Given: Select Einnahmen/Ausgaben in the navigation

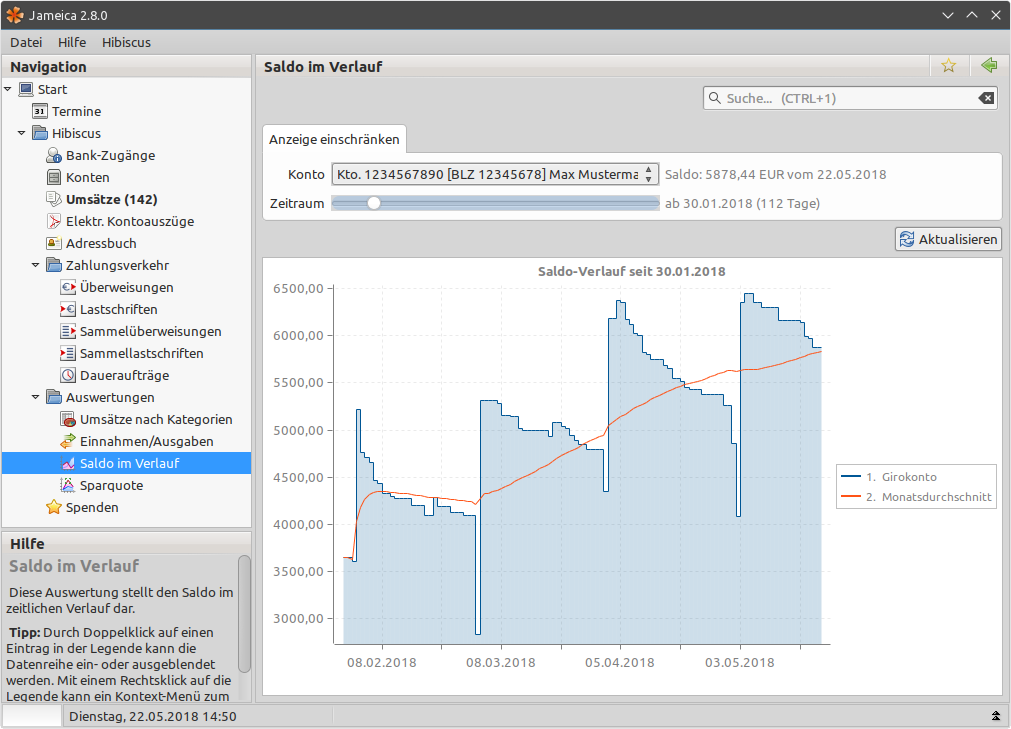Looking at the screenshot, I should tap(146, 442).
